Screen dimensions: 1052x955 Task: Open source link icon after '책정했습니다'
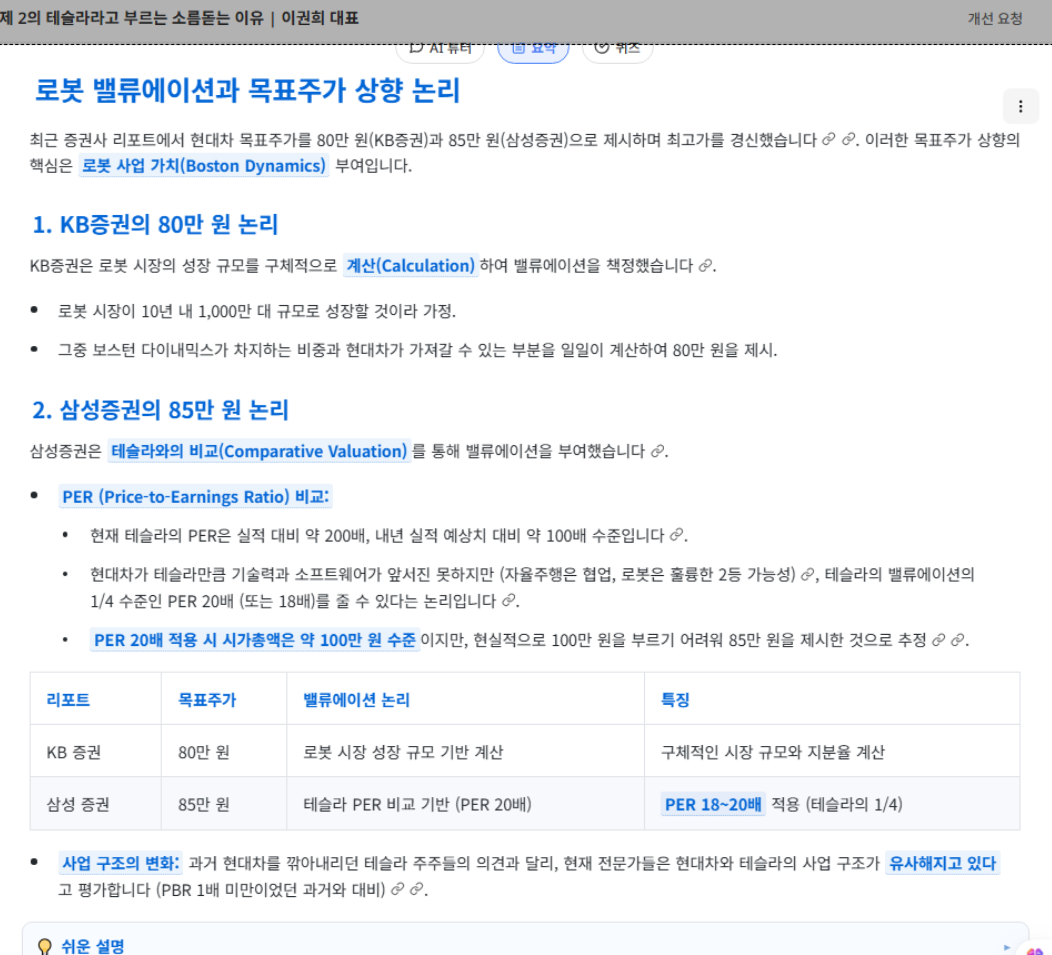(705, 266)
